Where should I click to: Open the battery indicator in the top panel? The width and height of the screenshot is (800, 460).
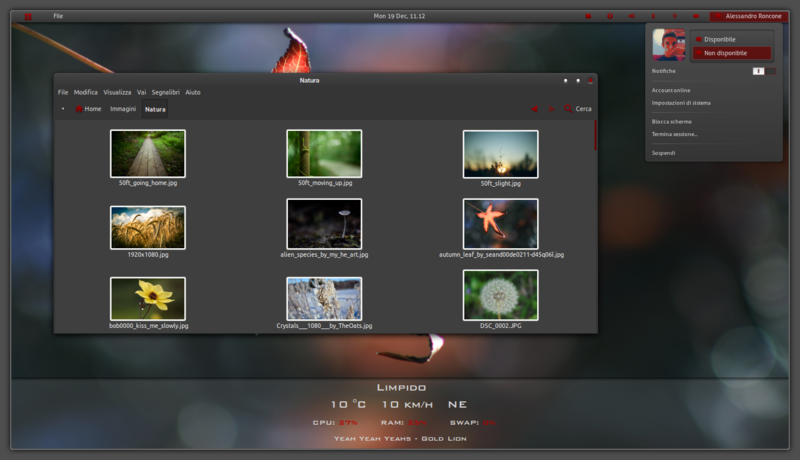coord(696,16)
